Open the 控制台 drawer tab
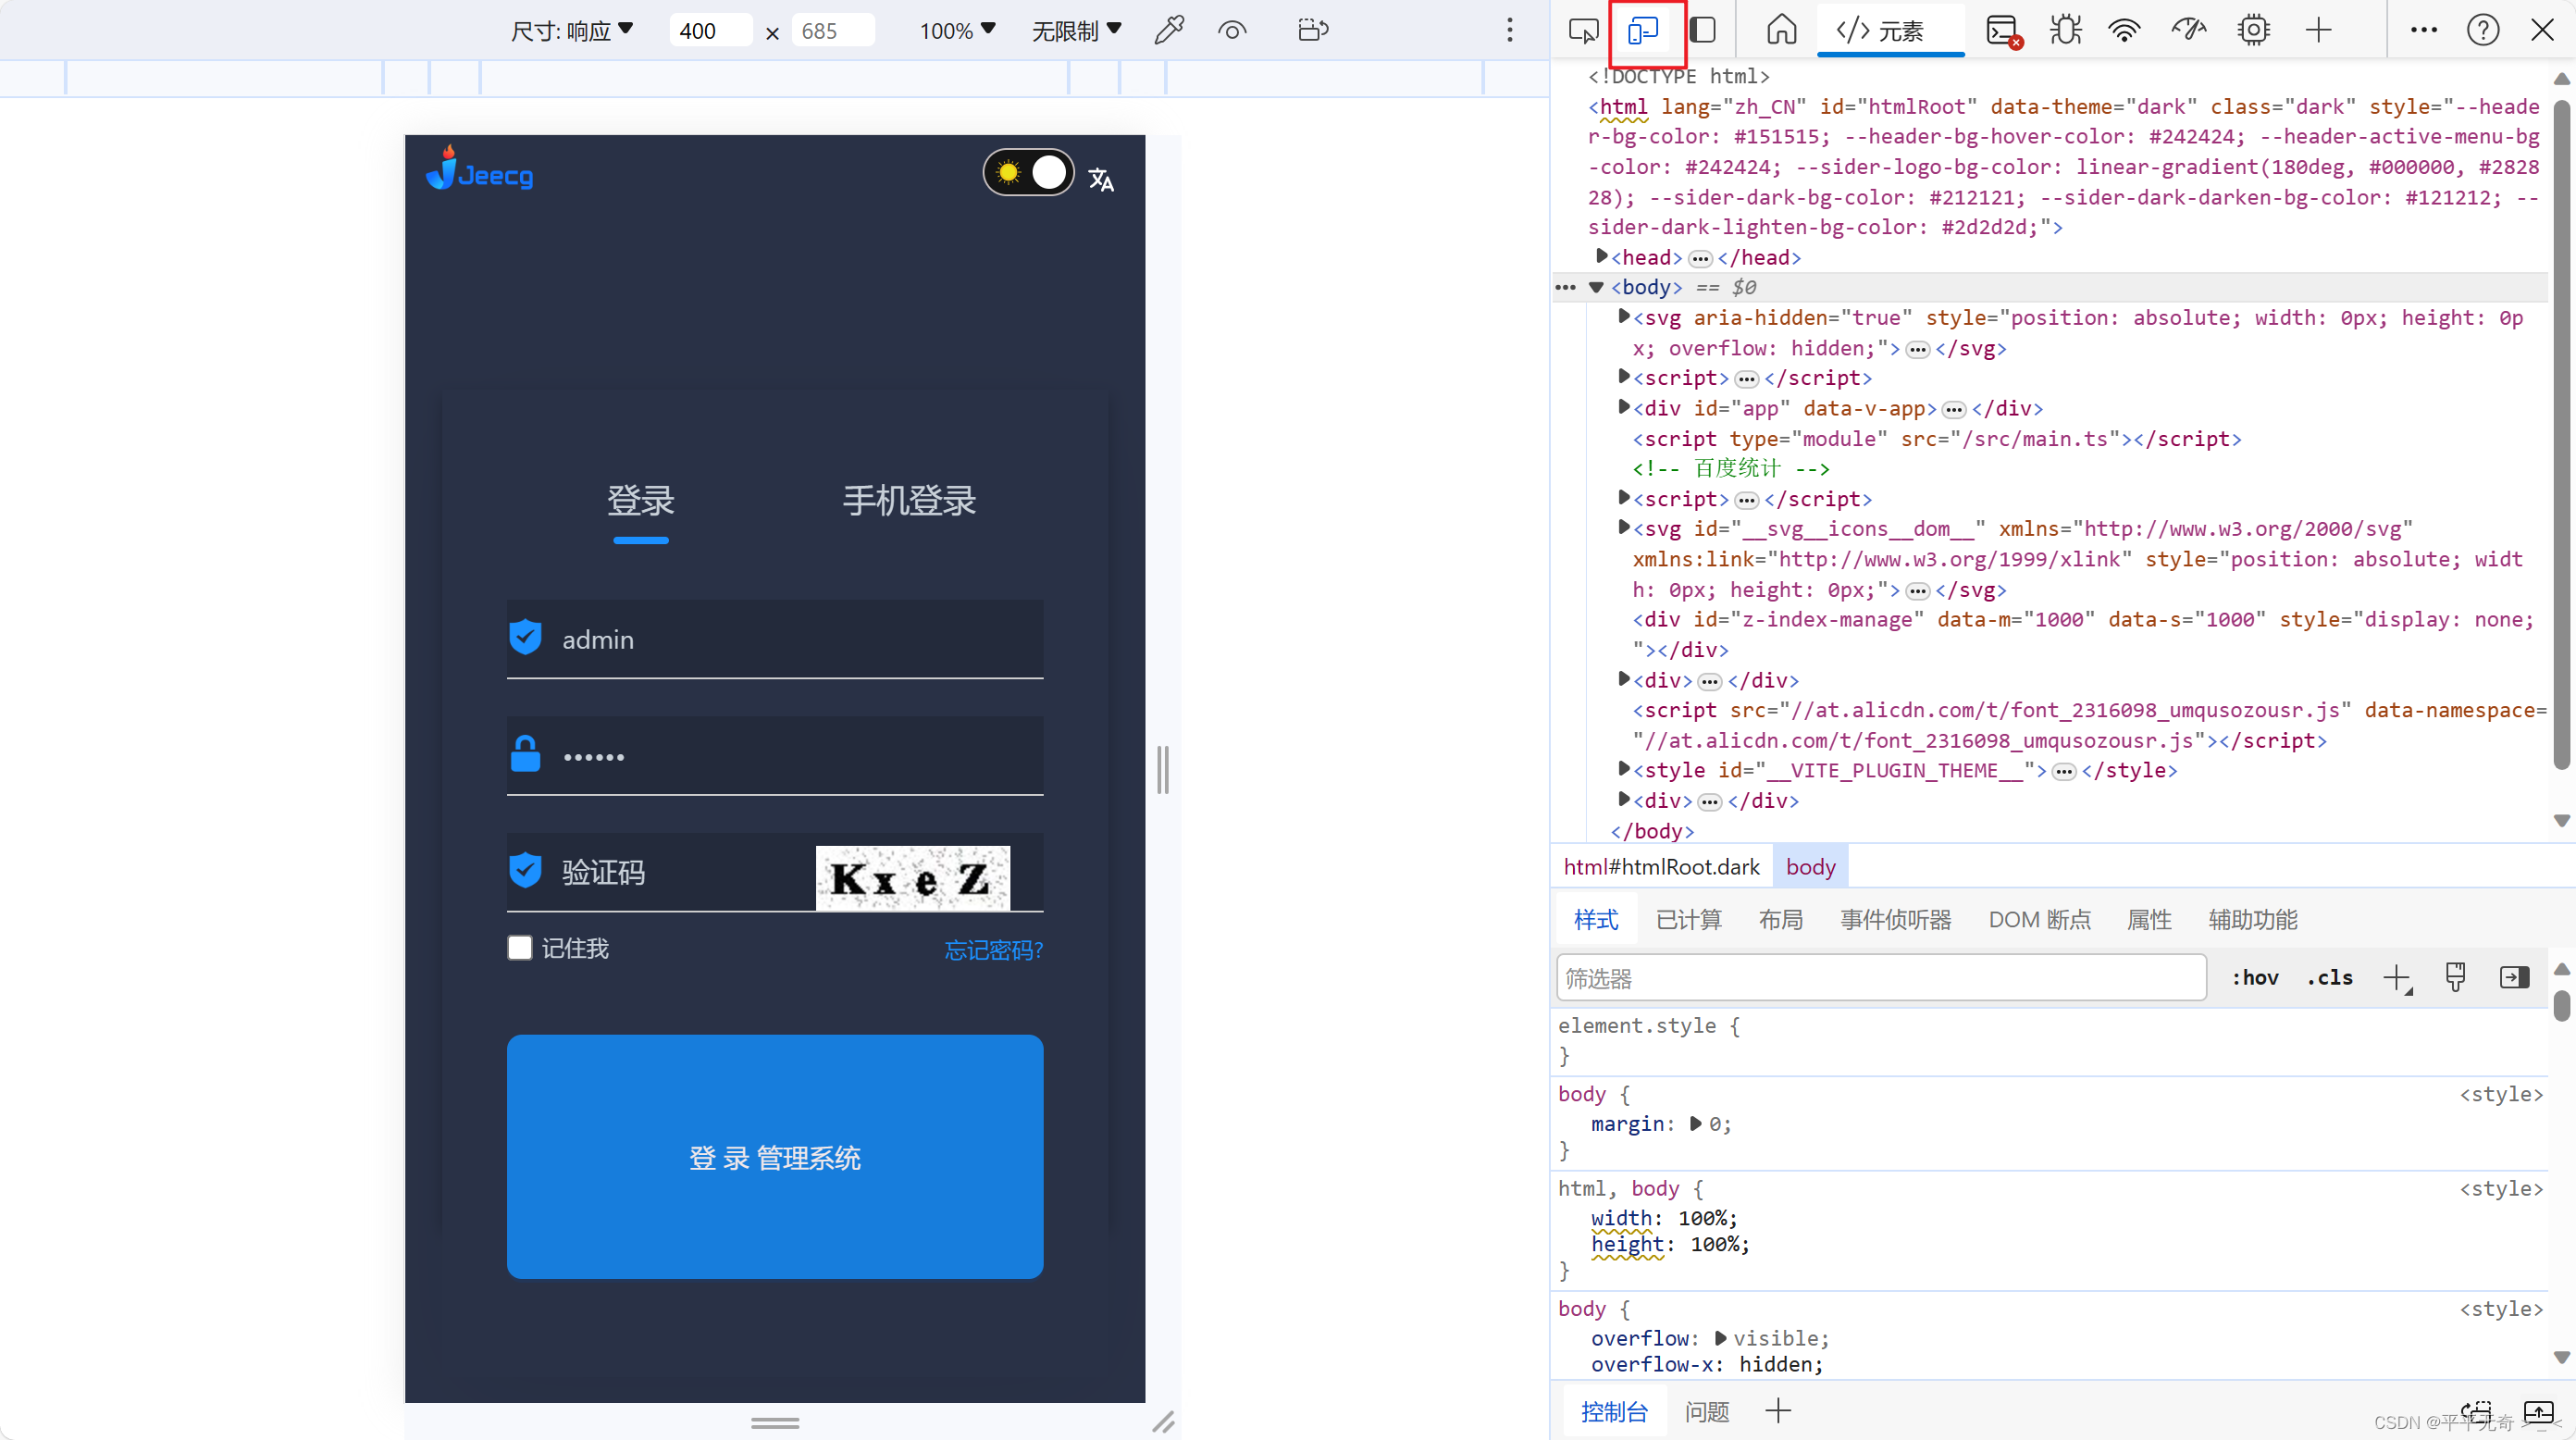This screenshot has height=1440, width=2576. 1613,1411
